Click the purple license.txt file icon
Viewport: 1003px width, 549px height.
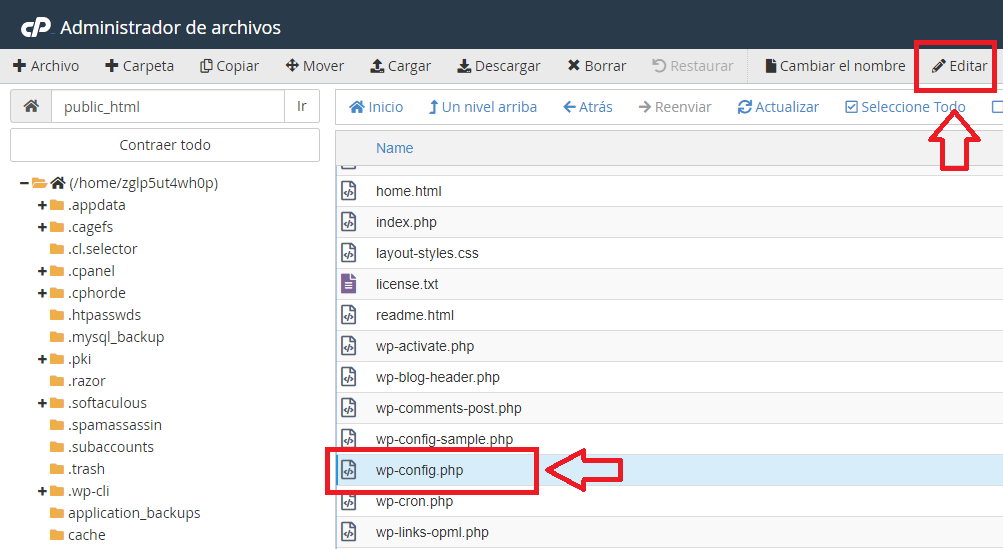(x=349, y=283)
